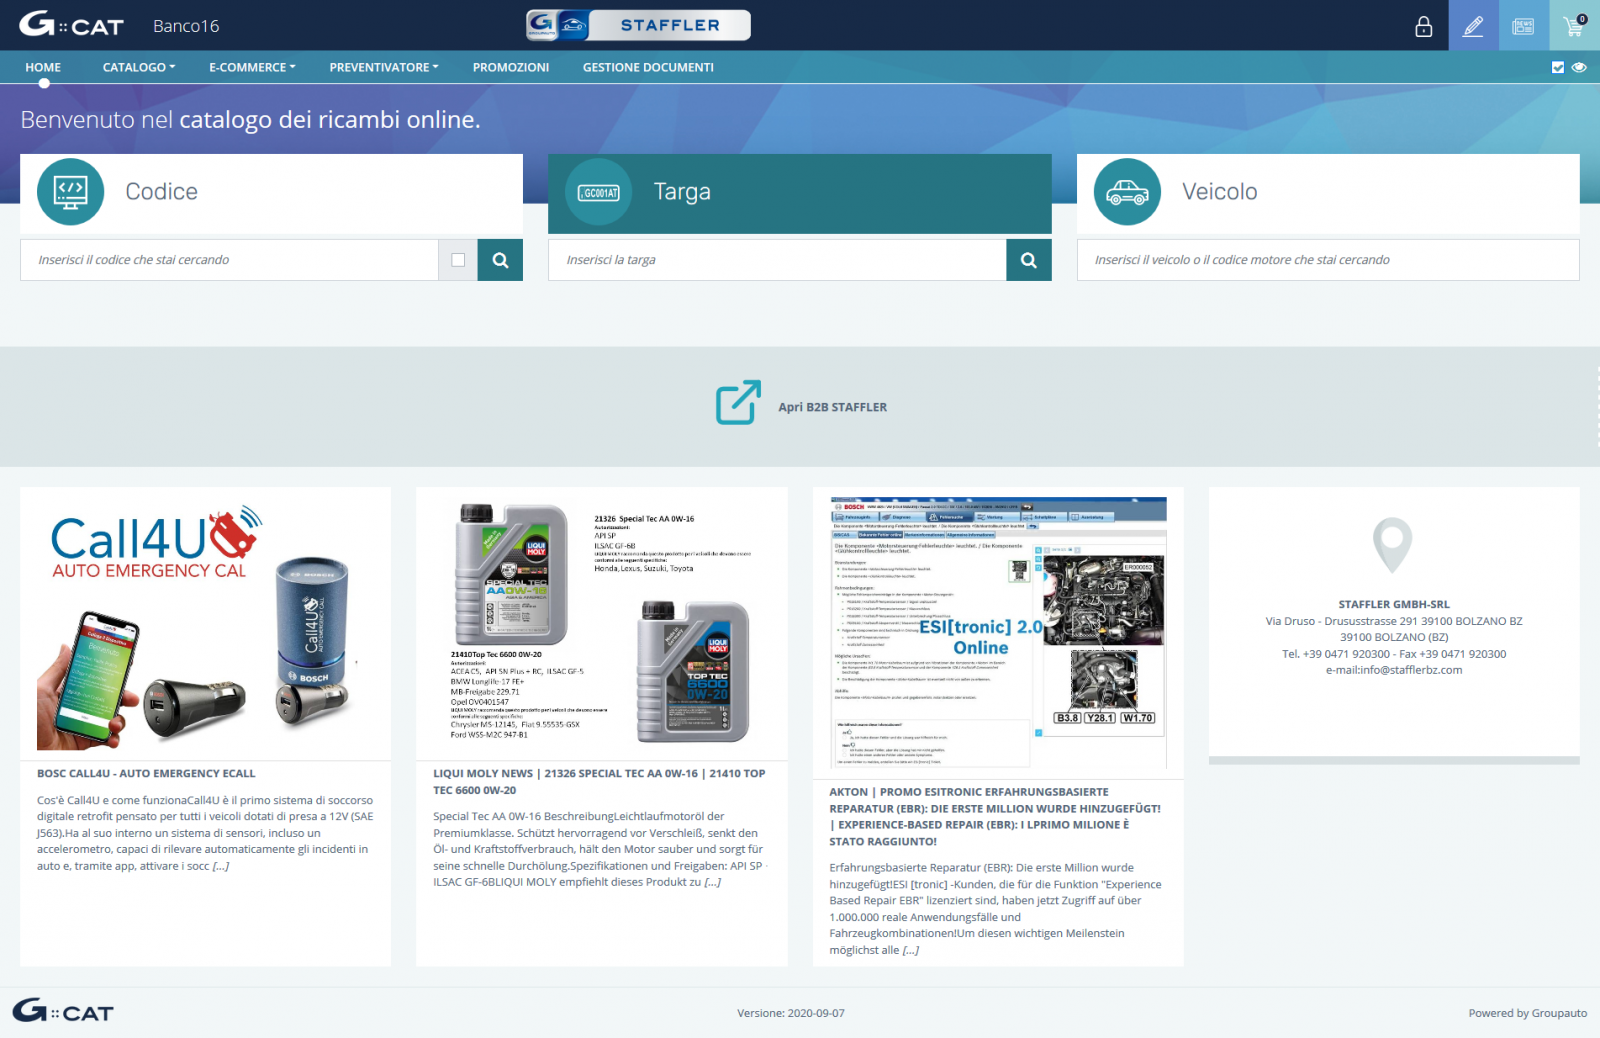Open the BOSC CALL4U Auto Emergency eCall article
This screenshot has height=1038, width=1600.
click(146, 773)
